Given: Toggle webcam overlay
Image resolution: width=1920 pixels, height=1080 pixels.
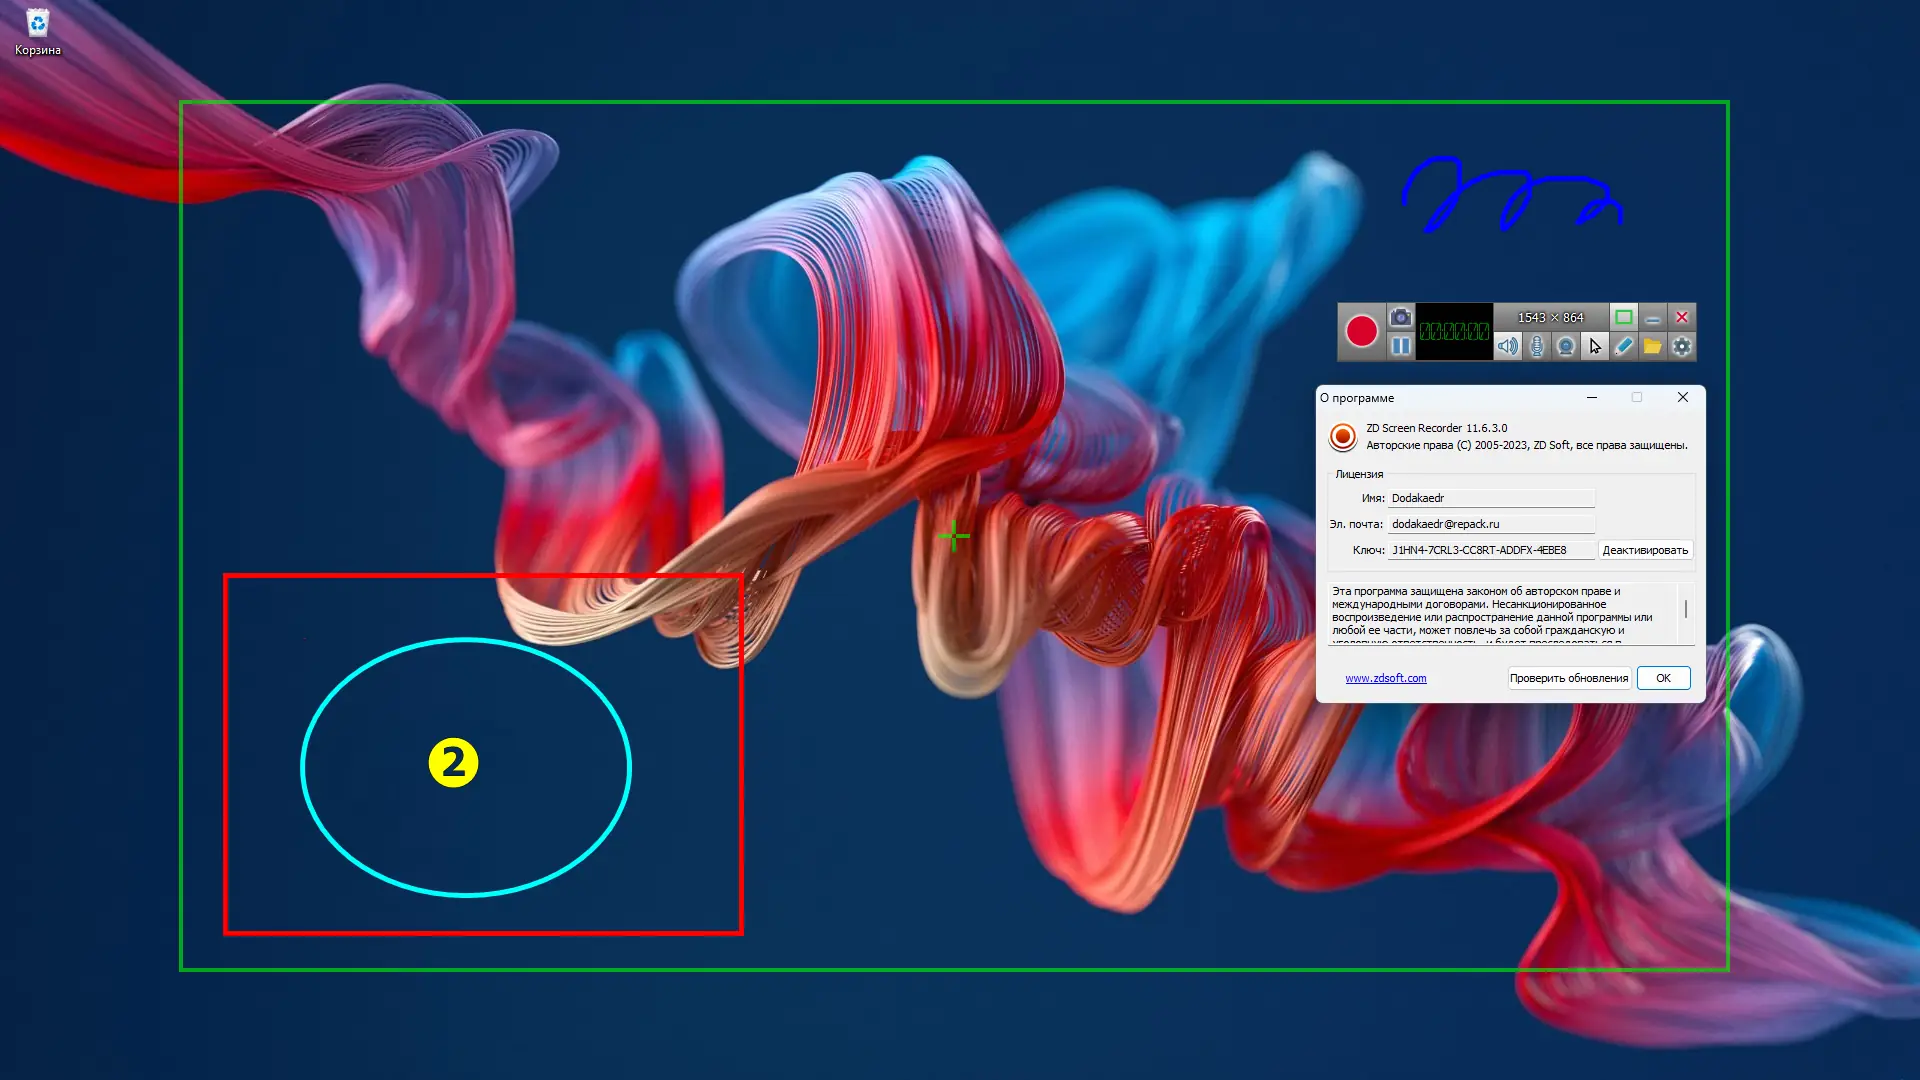Looking at the screenshot, I should click(1566, 346).
